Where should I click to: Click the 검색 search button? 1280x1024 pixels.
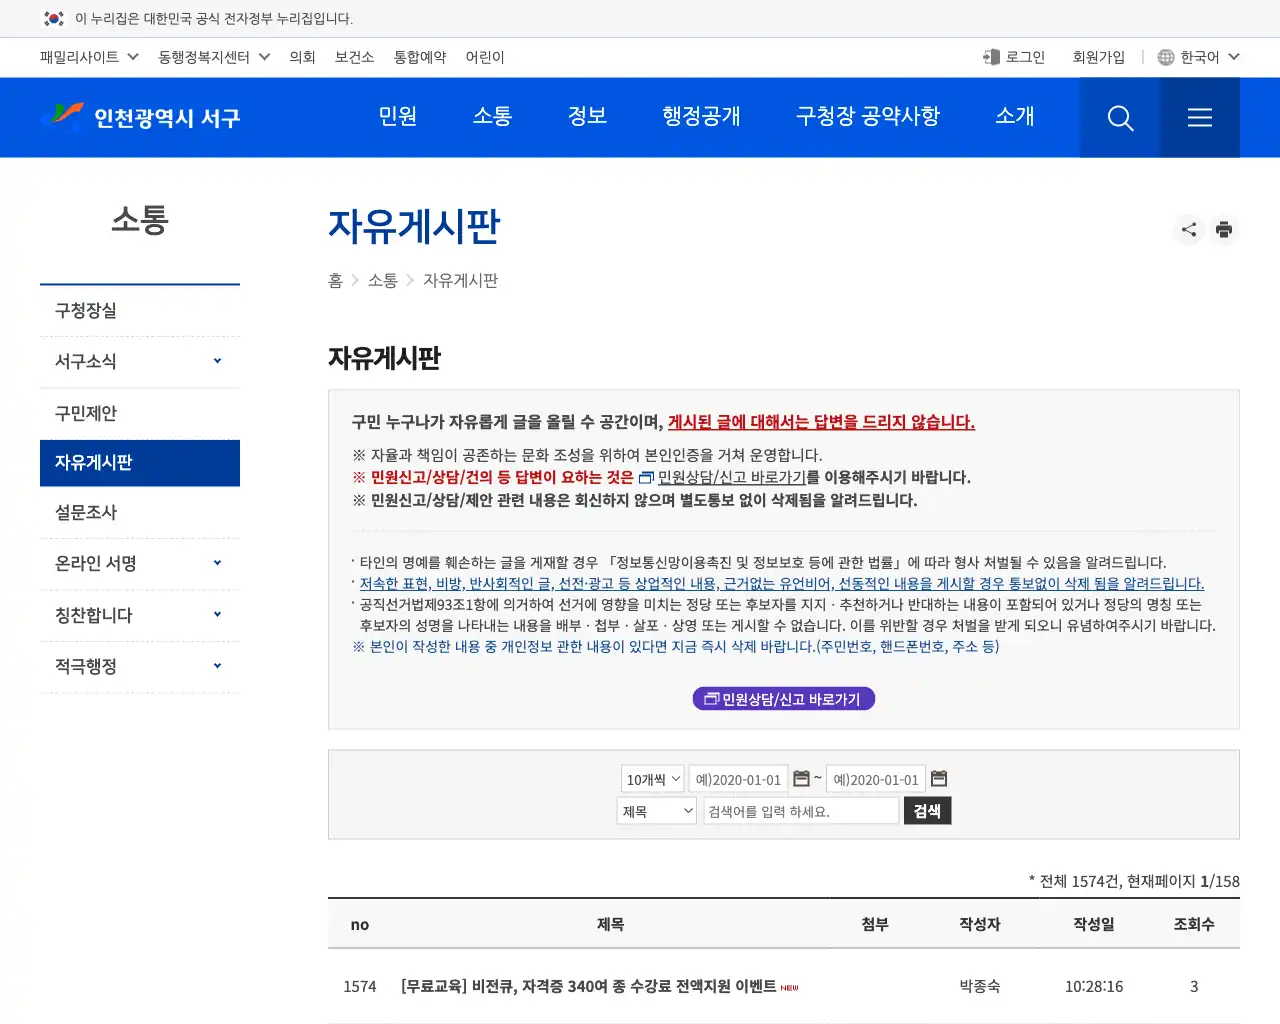click(x=927, y=810)
